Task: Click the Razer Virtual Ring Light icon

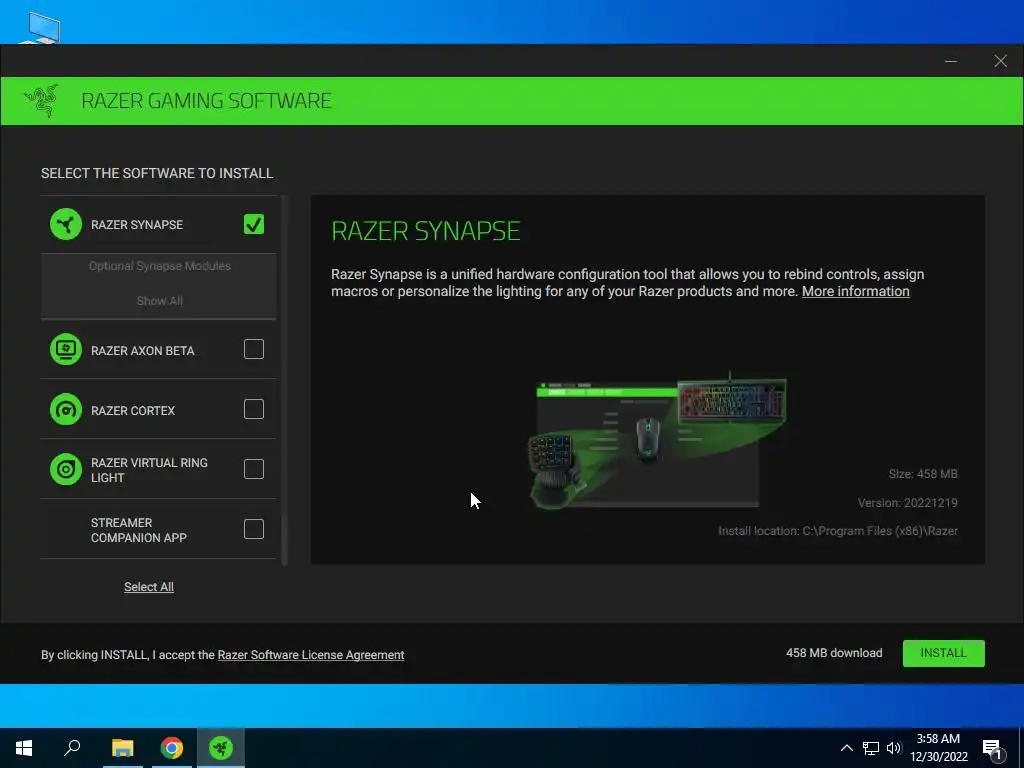Action: 66,470
